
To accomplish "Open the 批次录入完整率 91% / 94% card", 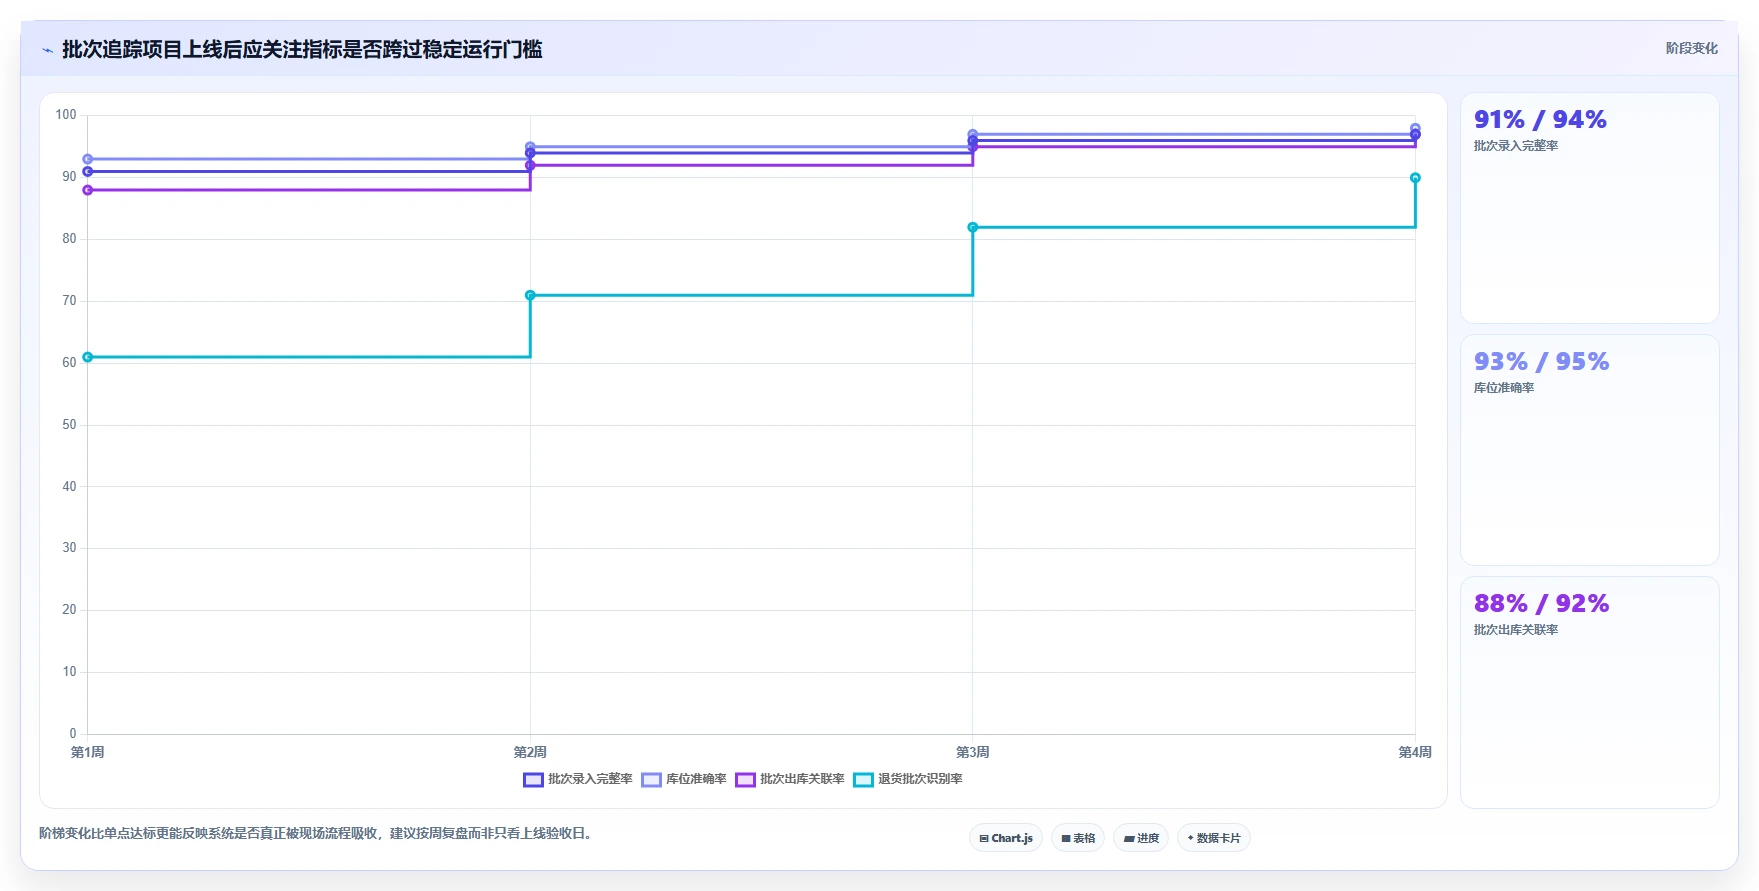I will (x=1590, y=208).
